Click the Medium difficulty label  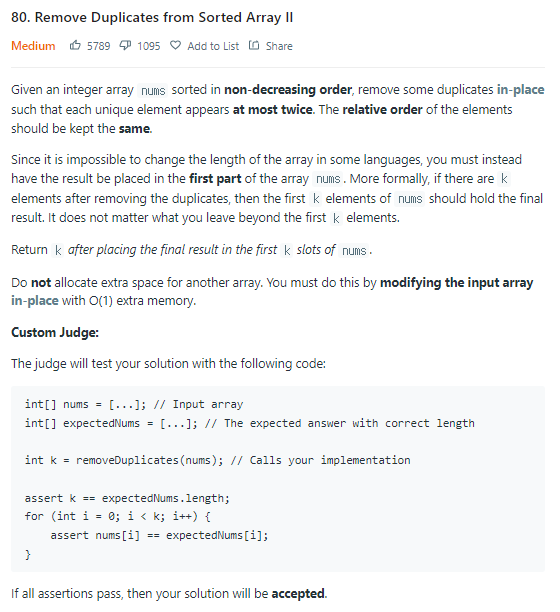33,46
